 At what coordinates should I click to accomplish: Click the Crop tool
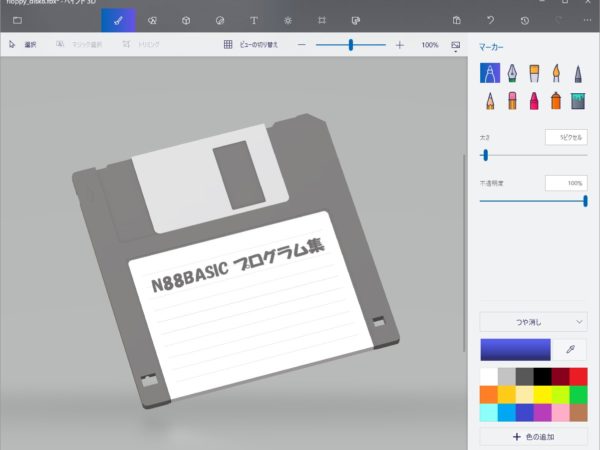coord(141,44)
